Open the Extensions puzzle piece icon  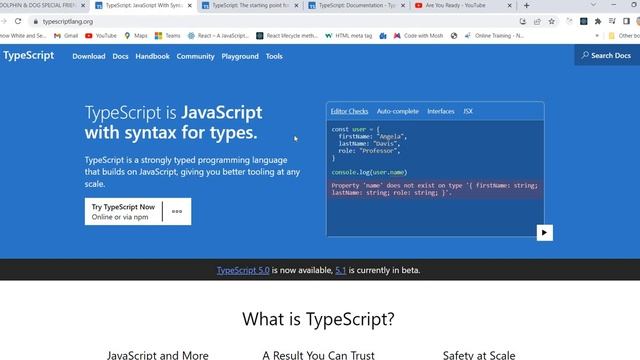598,21
